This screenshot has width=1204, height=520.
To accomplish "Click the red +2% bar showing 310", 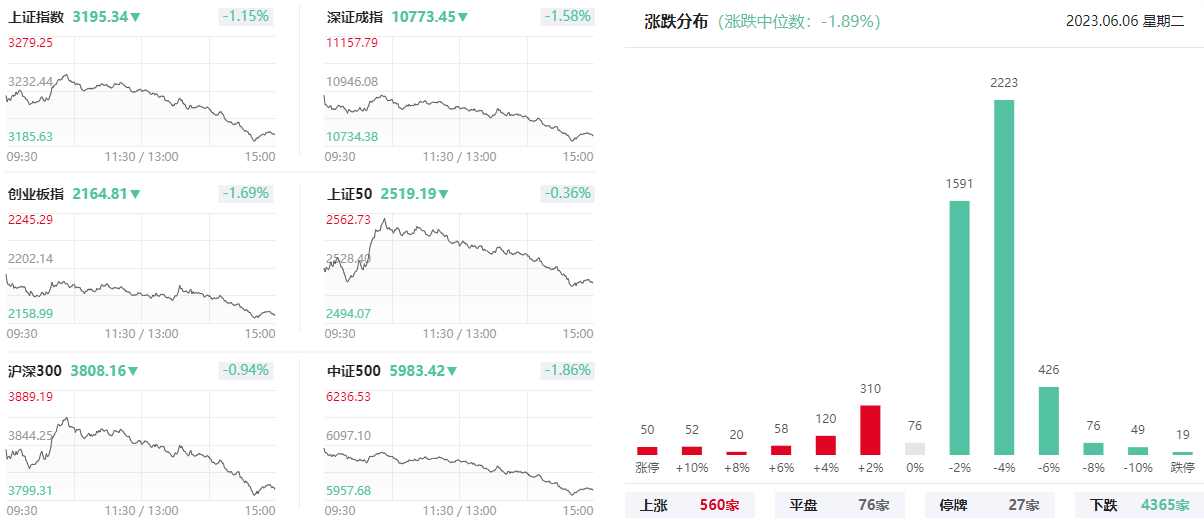I will coord(870,430).
